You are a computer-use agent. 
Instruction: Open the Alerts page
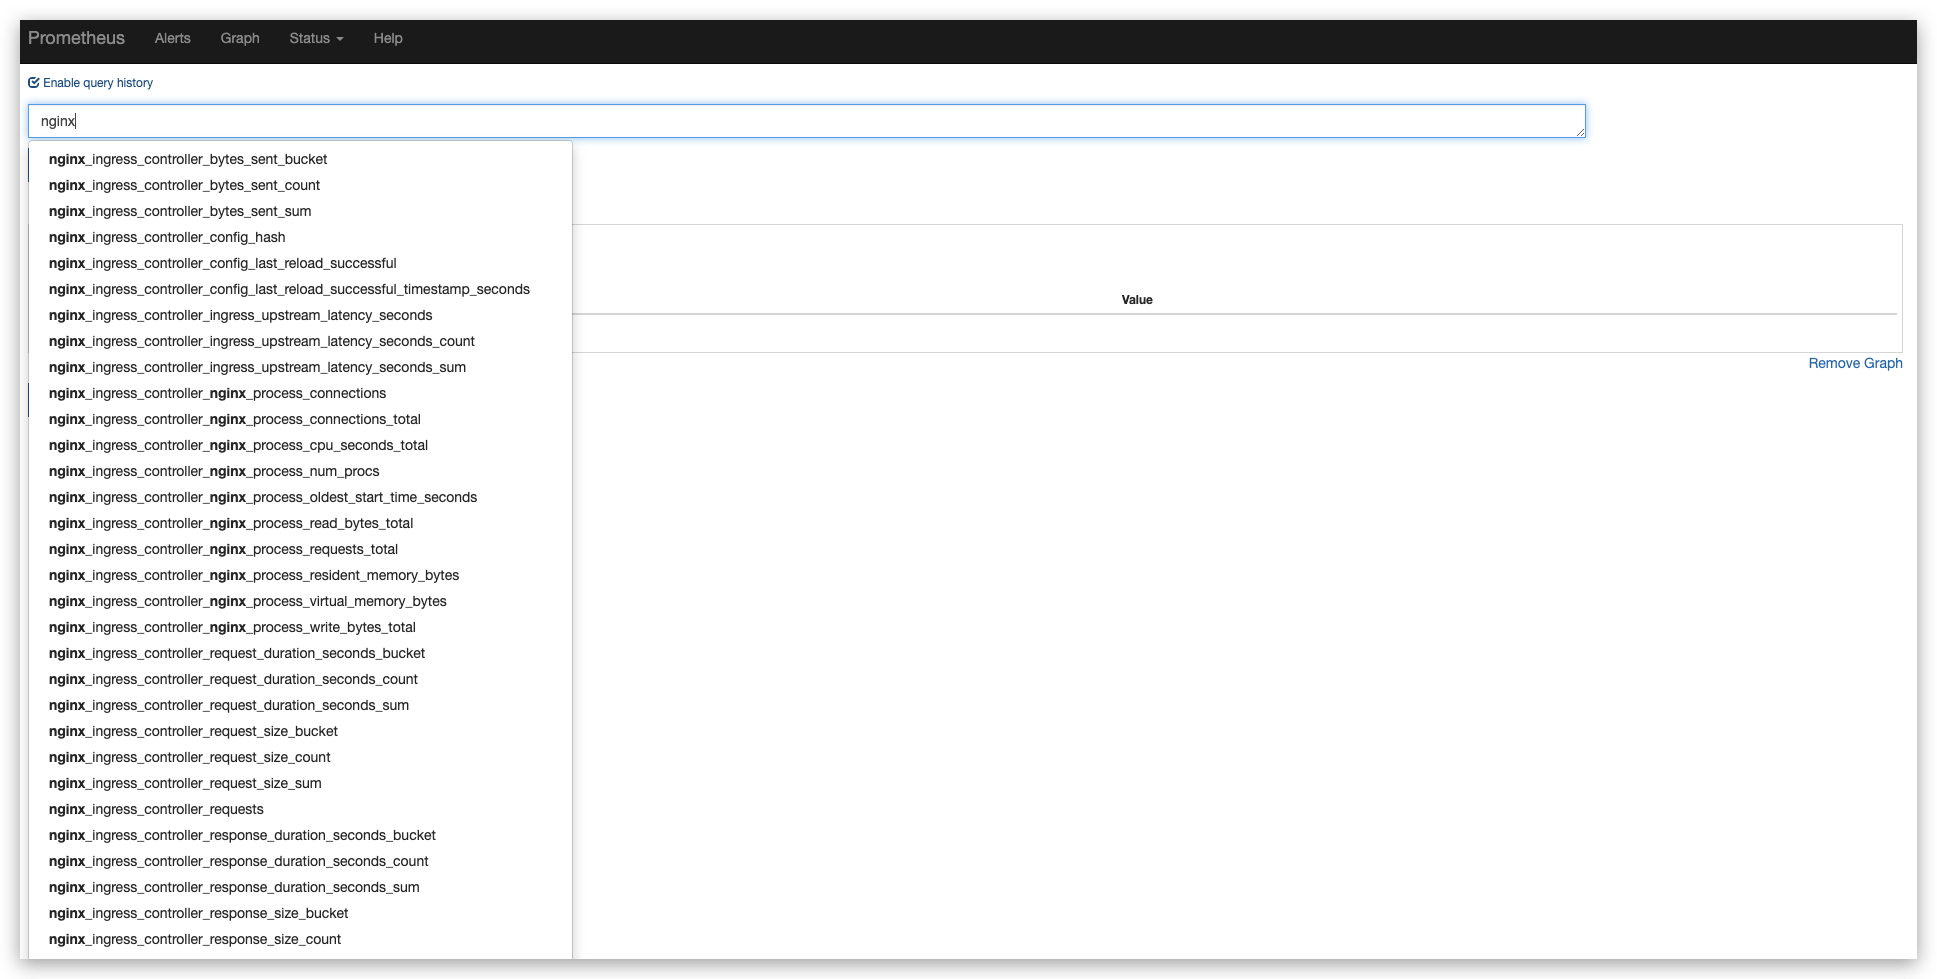coord(172,38)
